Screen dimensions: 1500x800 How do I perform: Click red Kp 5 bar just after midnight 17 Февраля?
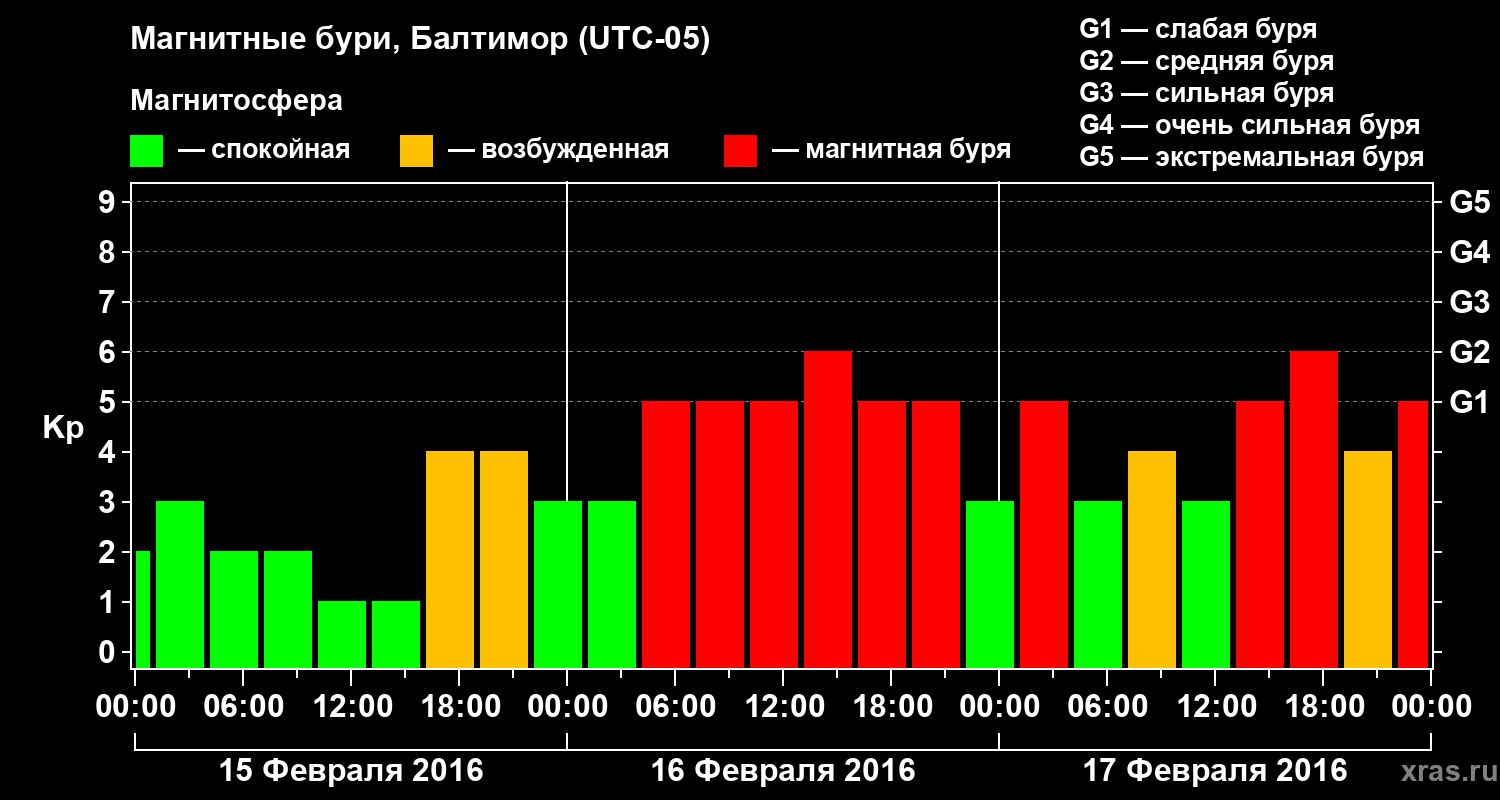click(x=1044, y=534)
